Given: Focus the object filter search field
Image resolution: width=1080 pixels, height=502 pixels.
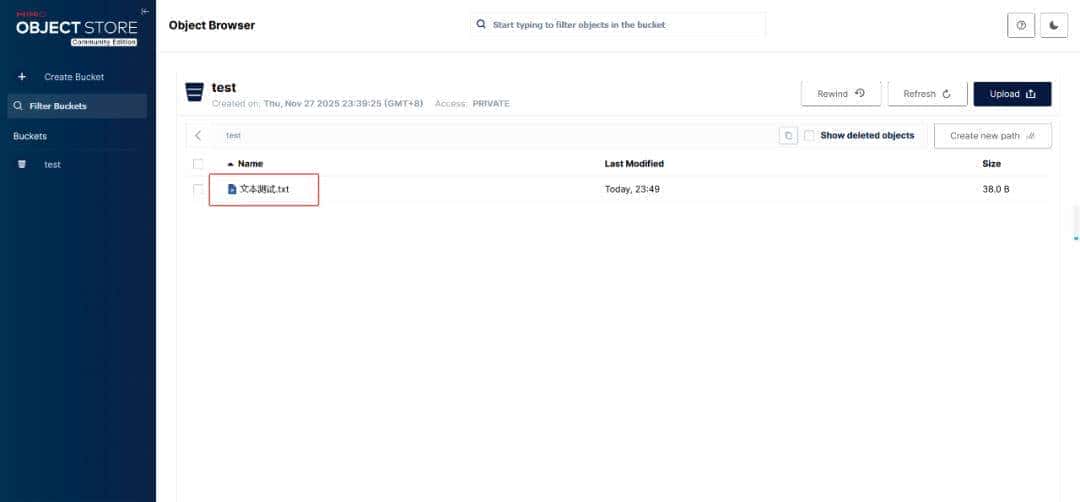Looking at the screenshot, I should pos(618,25).
